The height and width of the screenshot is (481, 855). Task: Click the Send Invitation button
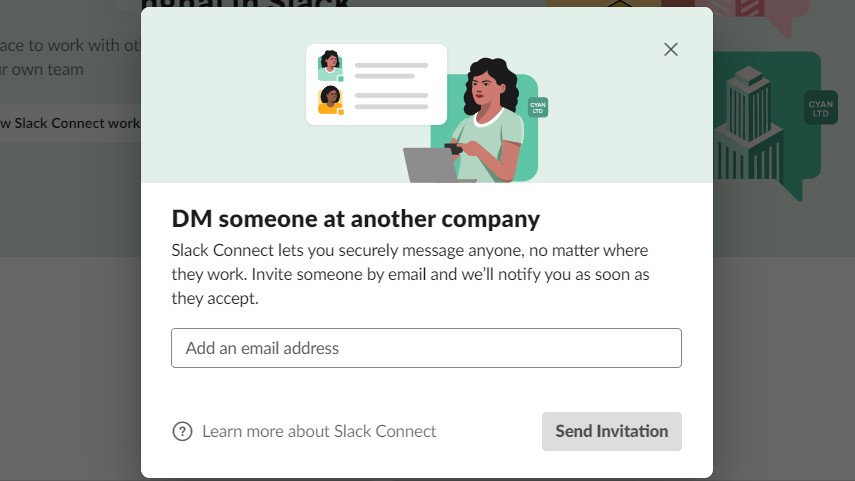[611, 431]
